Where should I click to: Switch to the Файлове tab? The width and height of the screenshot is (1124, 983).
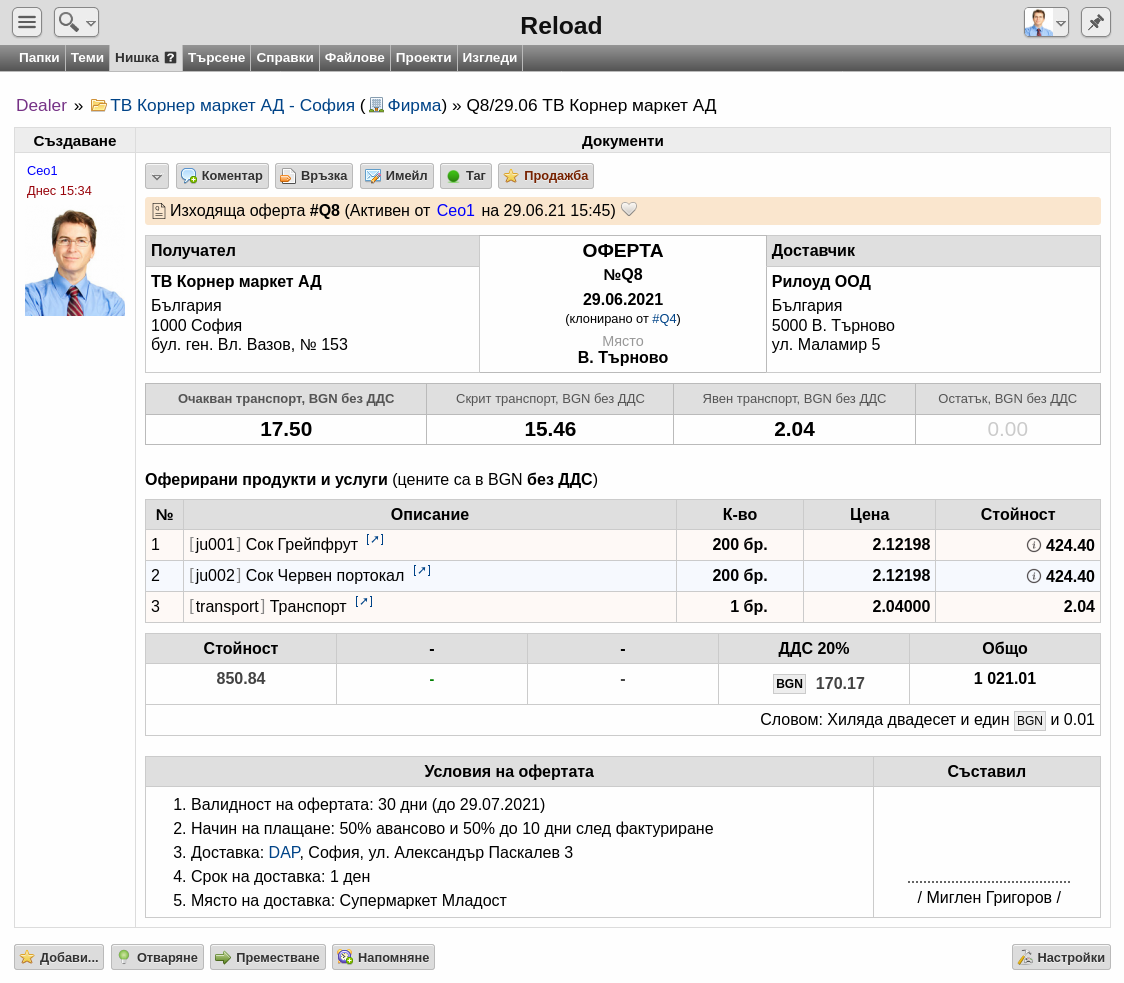click(354, 57)
